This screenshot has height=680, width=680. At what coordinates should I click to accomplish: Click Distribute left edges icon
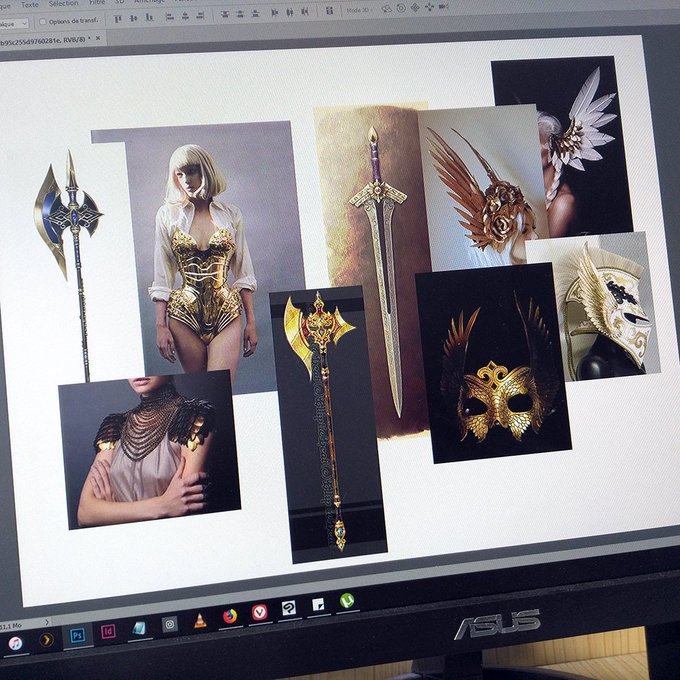pyautogui.click(x=275, y=13)
